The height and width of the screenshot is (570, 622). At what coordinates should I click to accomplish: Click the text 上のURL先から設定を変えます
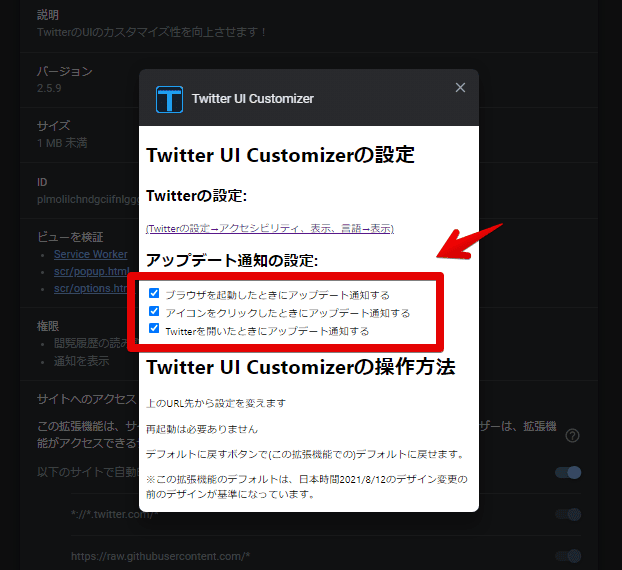(216, 403)
